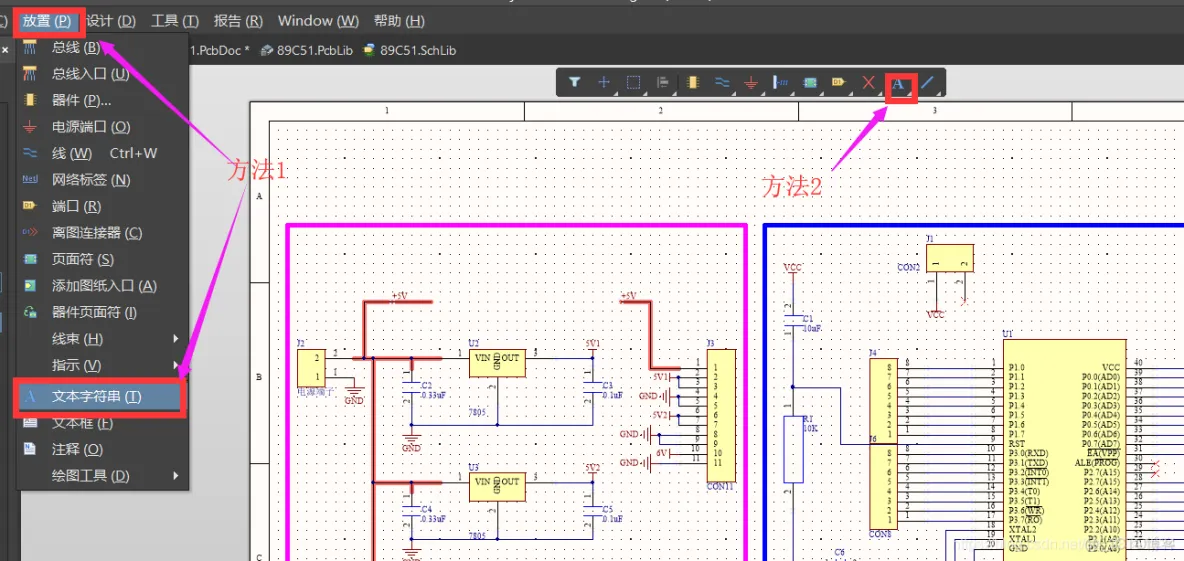Image resolution: width=1184 pixels, height=561 pixels.
Task: Open the 放置 (P) menu
Action: point(47,20)
